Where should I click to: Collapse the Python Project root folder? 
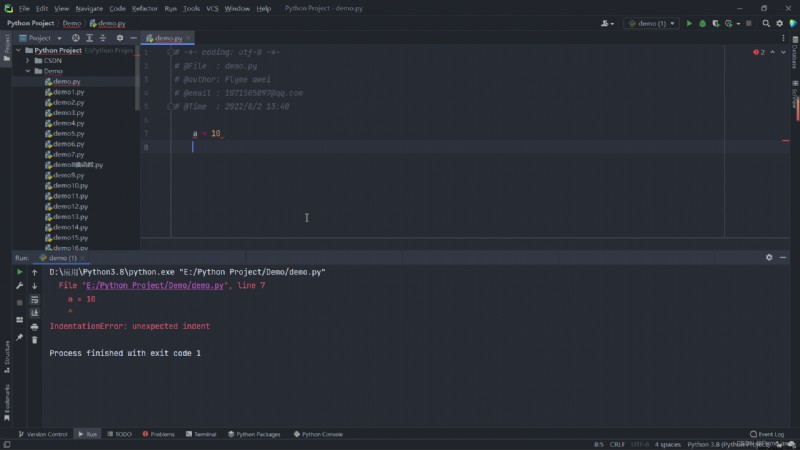click(19, 51)
